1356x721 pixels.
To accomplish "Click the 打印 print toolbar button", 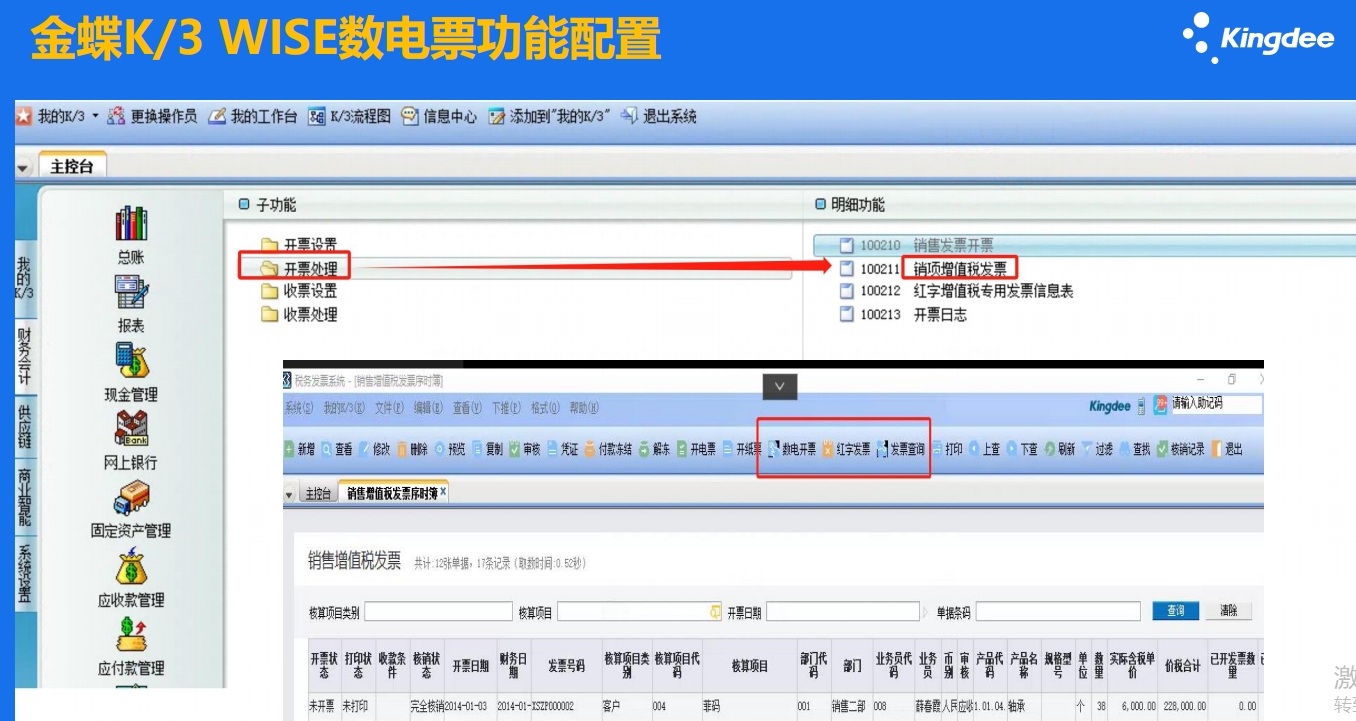I will [946, 450].
